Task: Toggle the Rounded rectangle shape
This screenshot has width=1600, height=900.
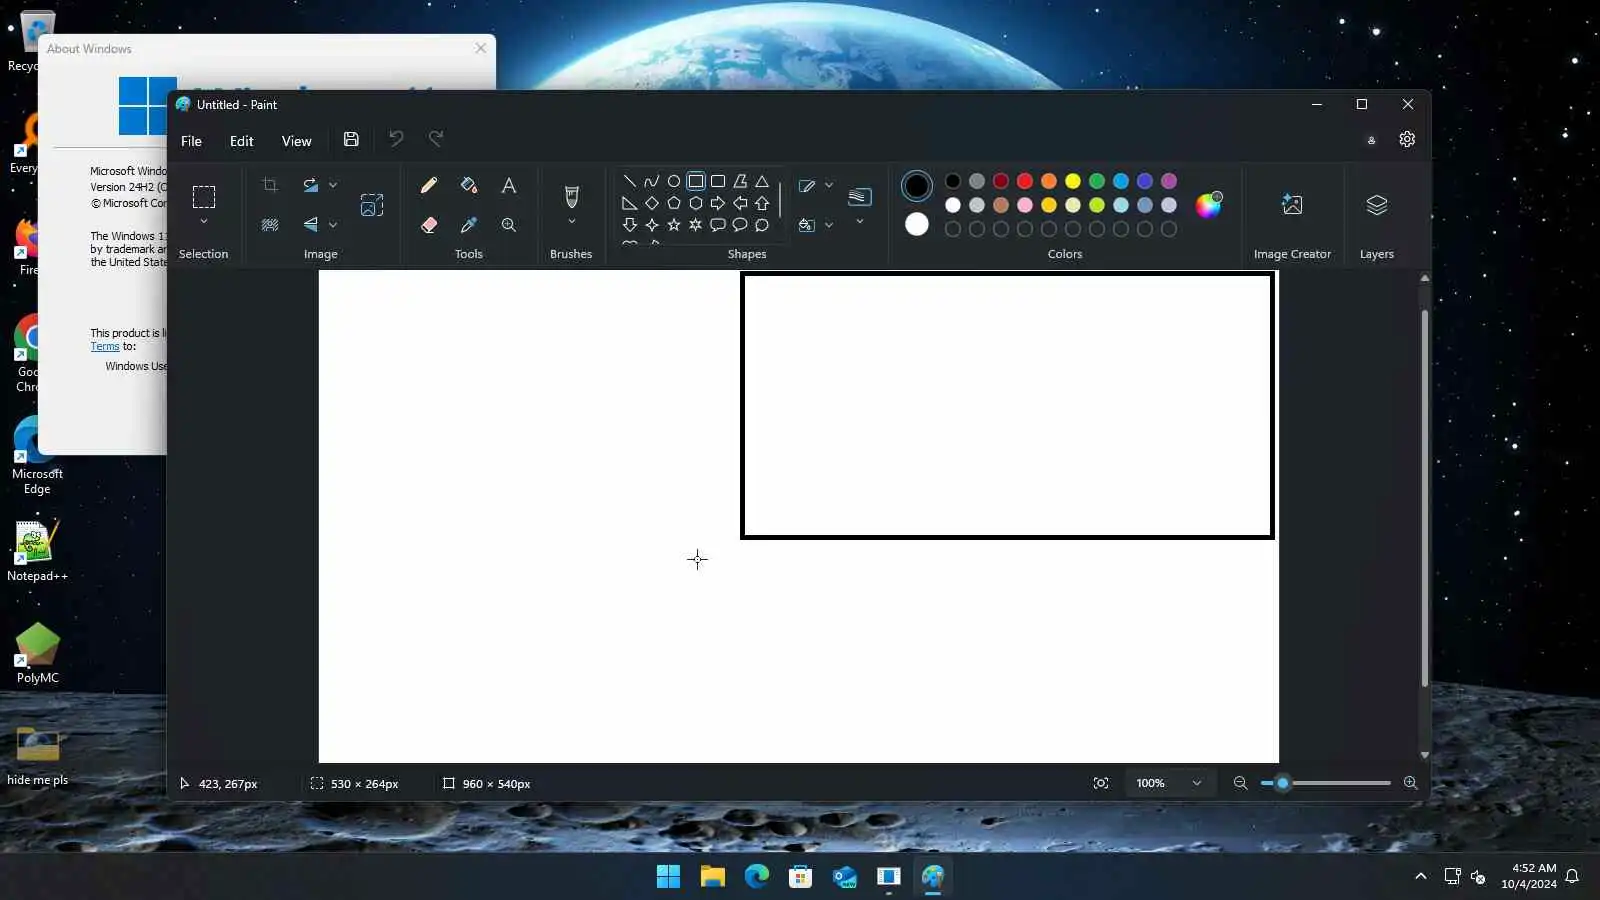Action: tap(718, 181)
